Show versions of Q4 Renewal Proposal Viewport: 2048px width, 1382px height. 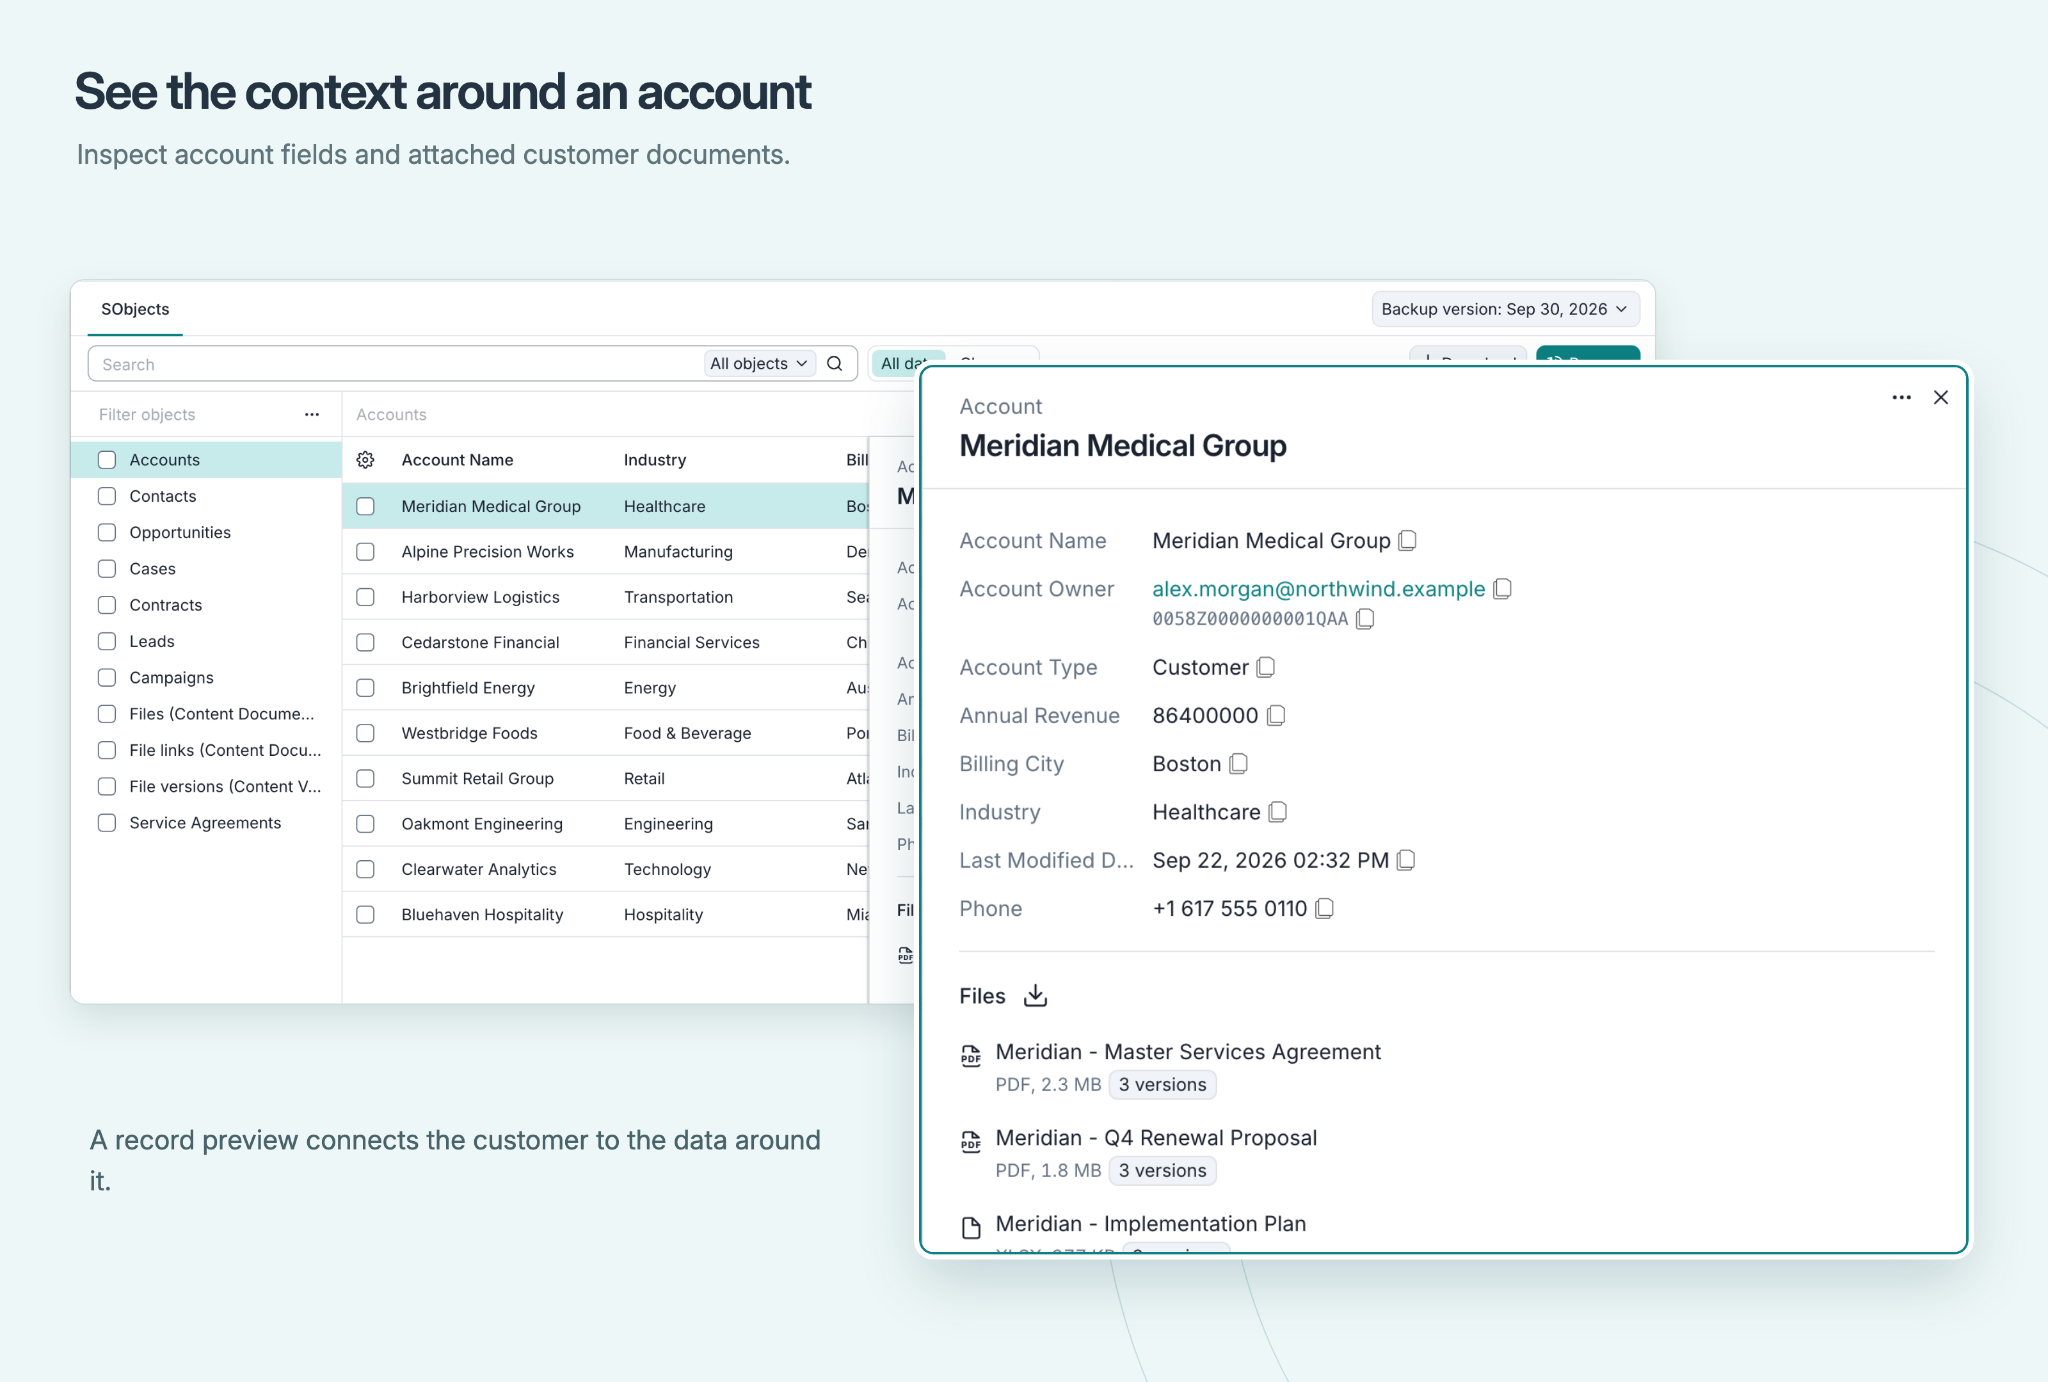click(x=1162, y=1171)
